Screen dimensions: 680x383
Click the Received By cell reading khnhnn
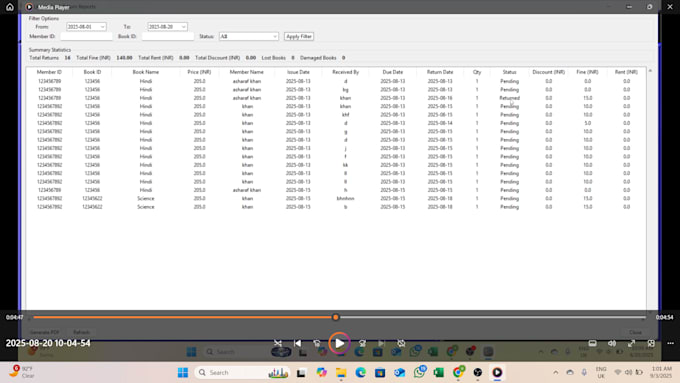[x=345, y=199]
